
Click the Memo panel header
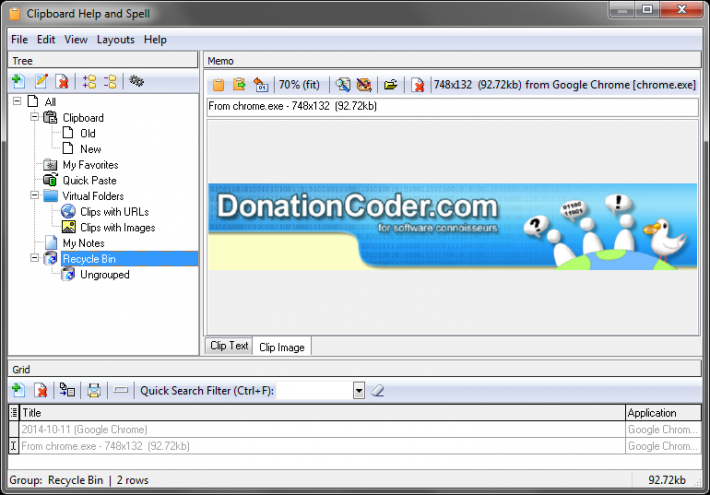[452, 61]
